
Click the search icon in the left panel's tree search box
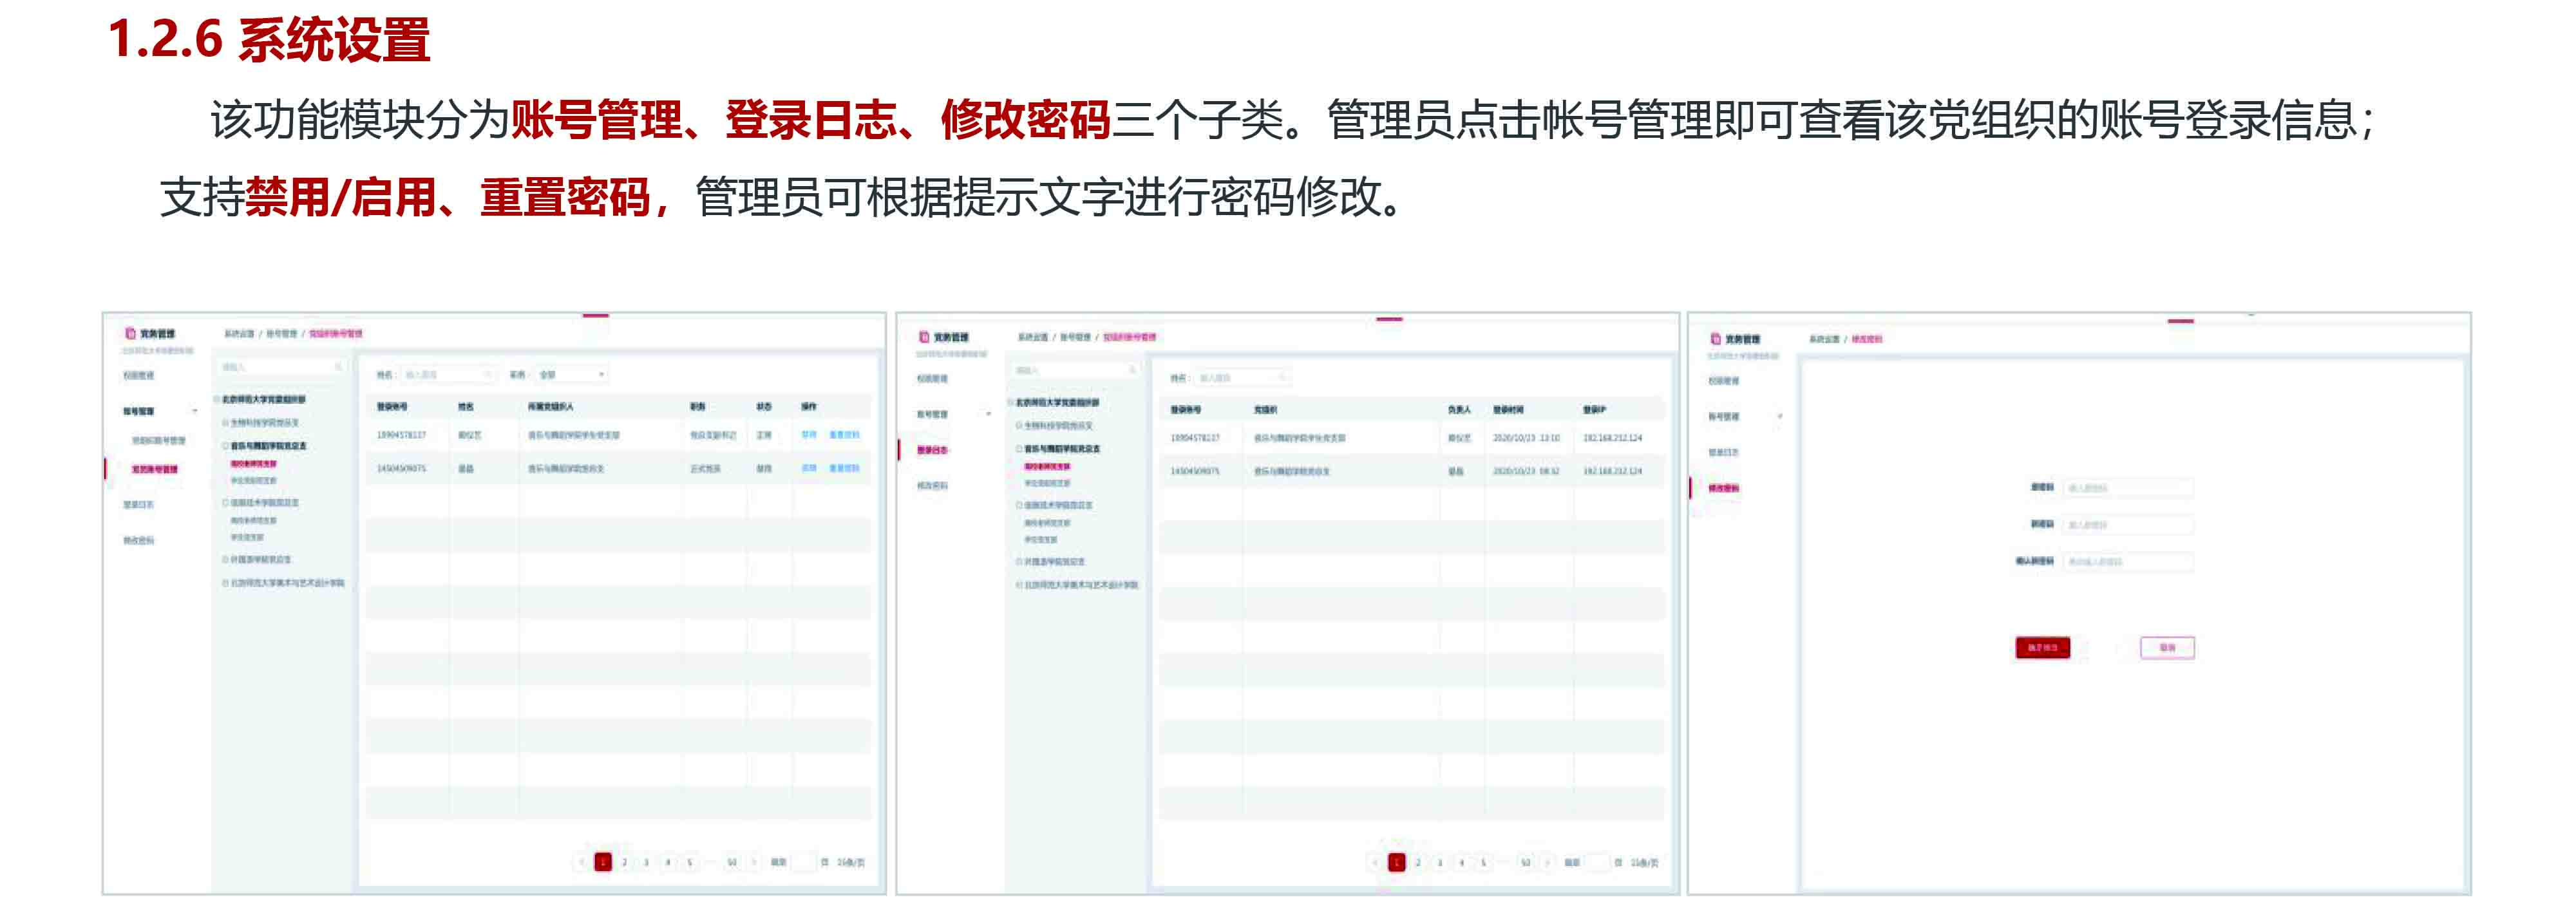pos(338,368)
